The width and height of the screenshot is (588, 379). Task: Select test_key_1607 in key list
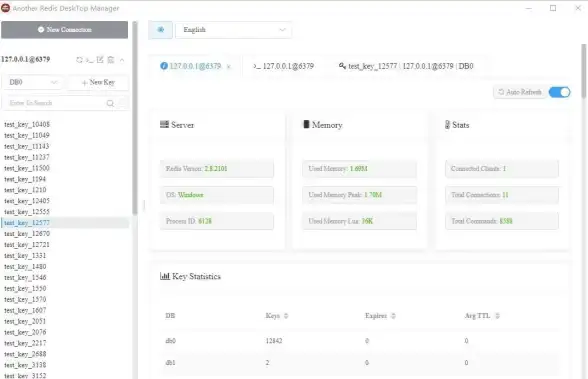(25, 310)
